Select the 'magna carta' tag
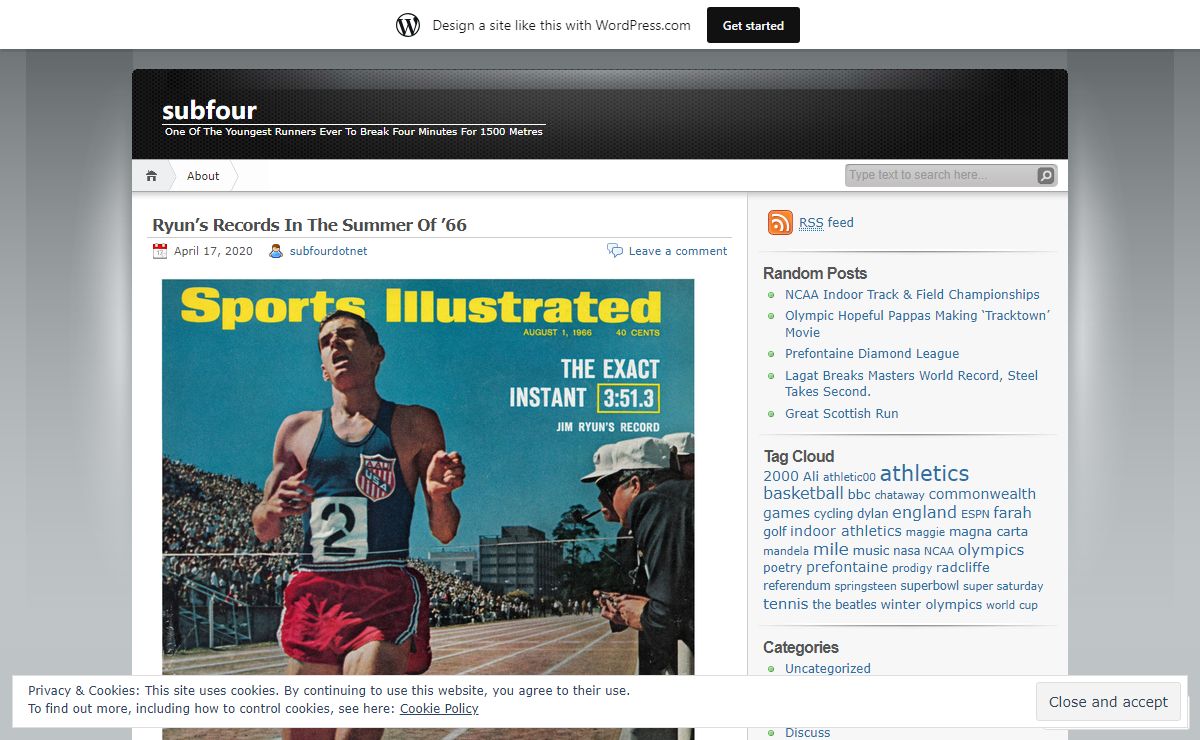The height and width of the screenshot is (740, 1200). point(988,531)
